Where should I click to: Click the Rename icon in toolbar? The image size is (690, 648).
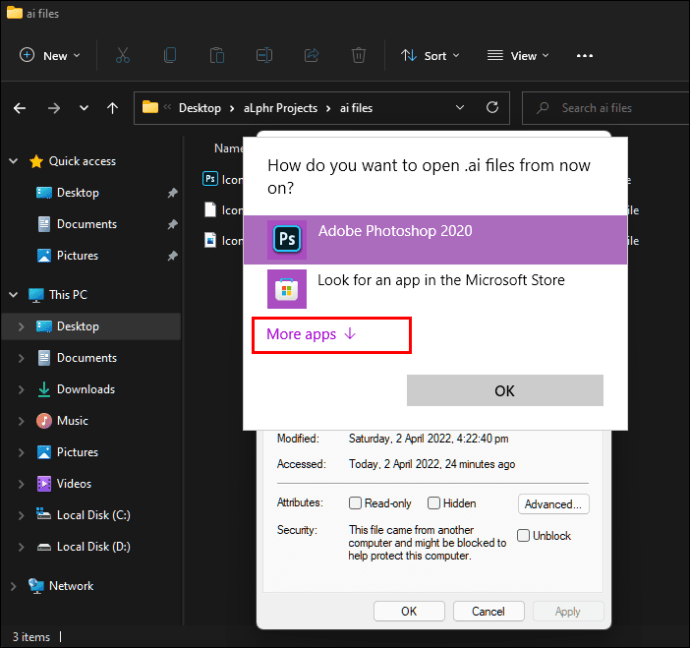(264, 55)
